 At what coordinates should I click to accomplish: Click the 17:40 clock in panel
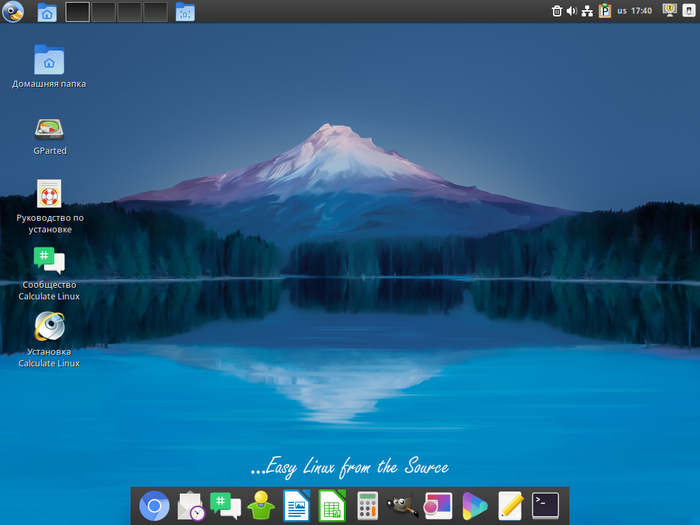(642, 11)
